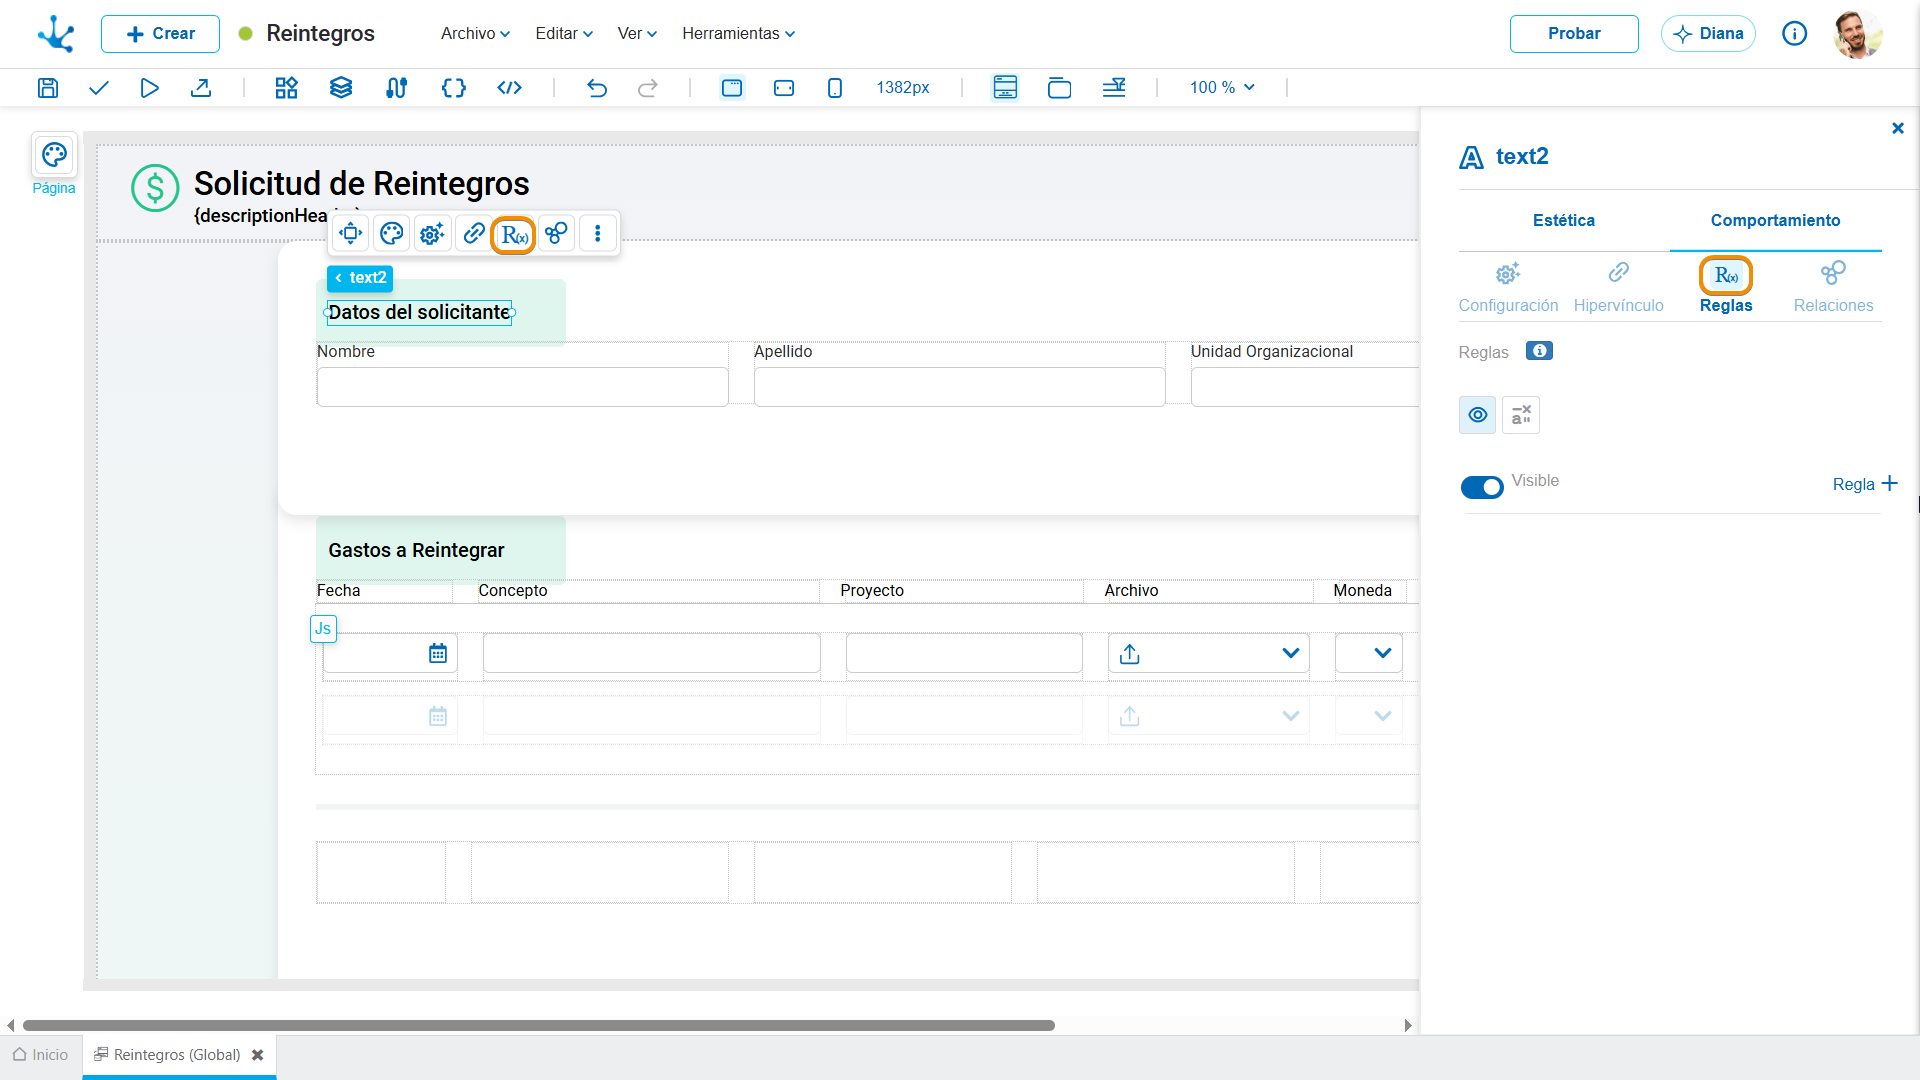This screenshot has height=1080, width=1920.
Task: Click the Save icon in toolbar
Action: pyautogui.click(x=47, y=88)
